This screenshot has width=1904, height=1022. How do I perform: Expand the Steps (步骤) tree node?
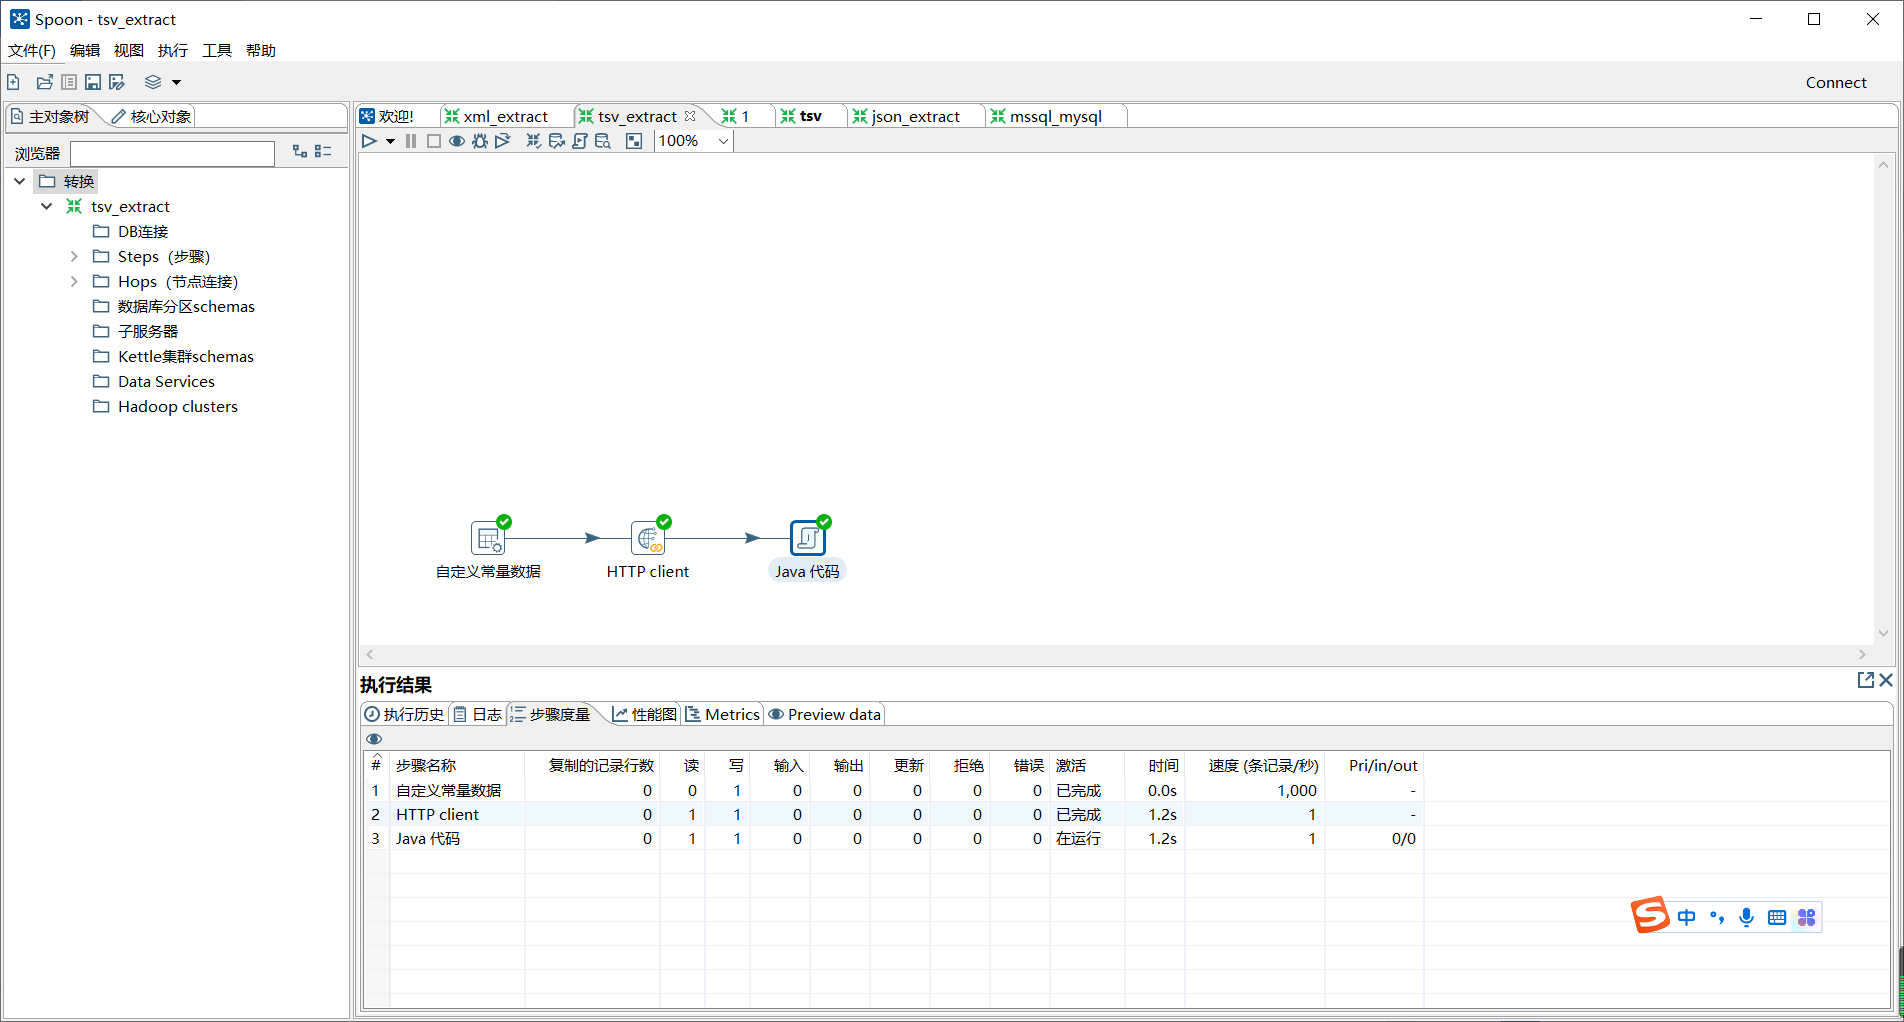tap(74, 256)
